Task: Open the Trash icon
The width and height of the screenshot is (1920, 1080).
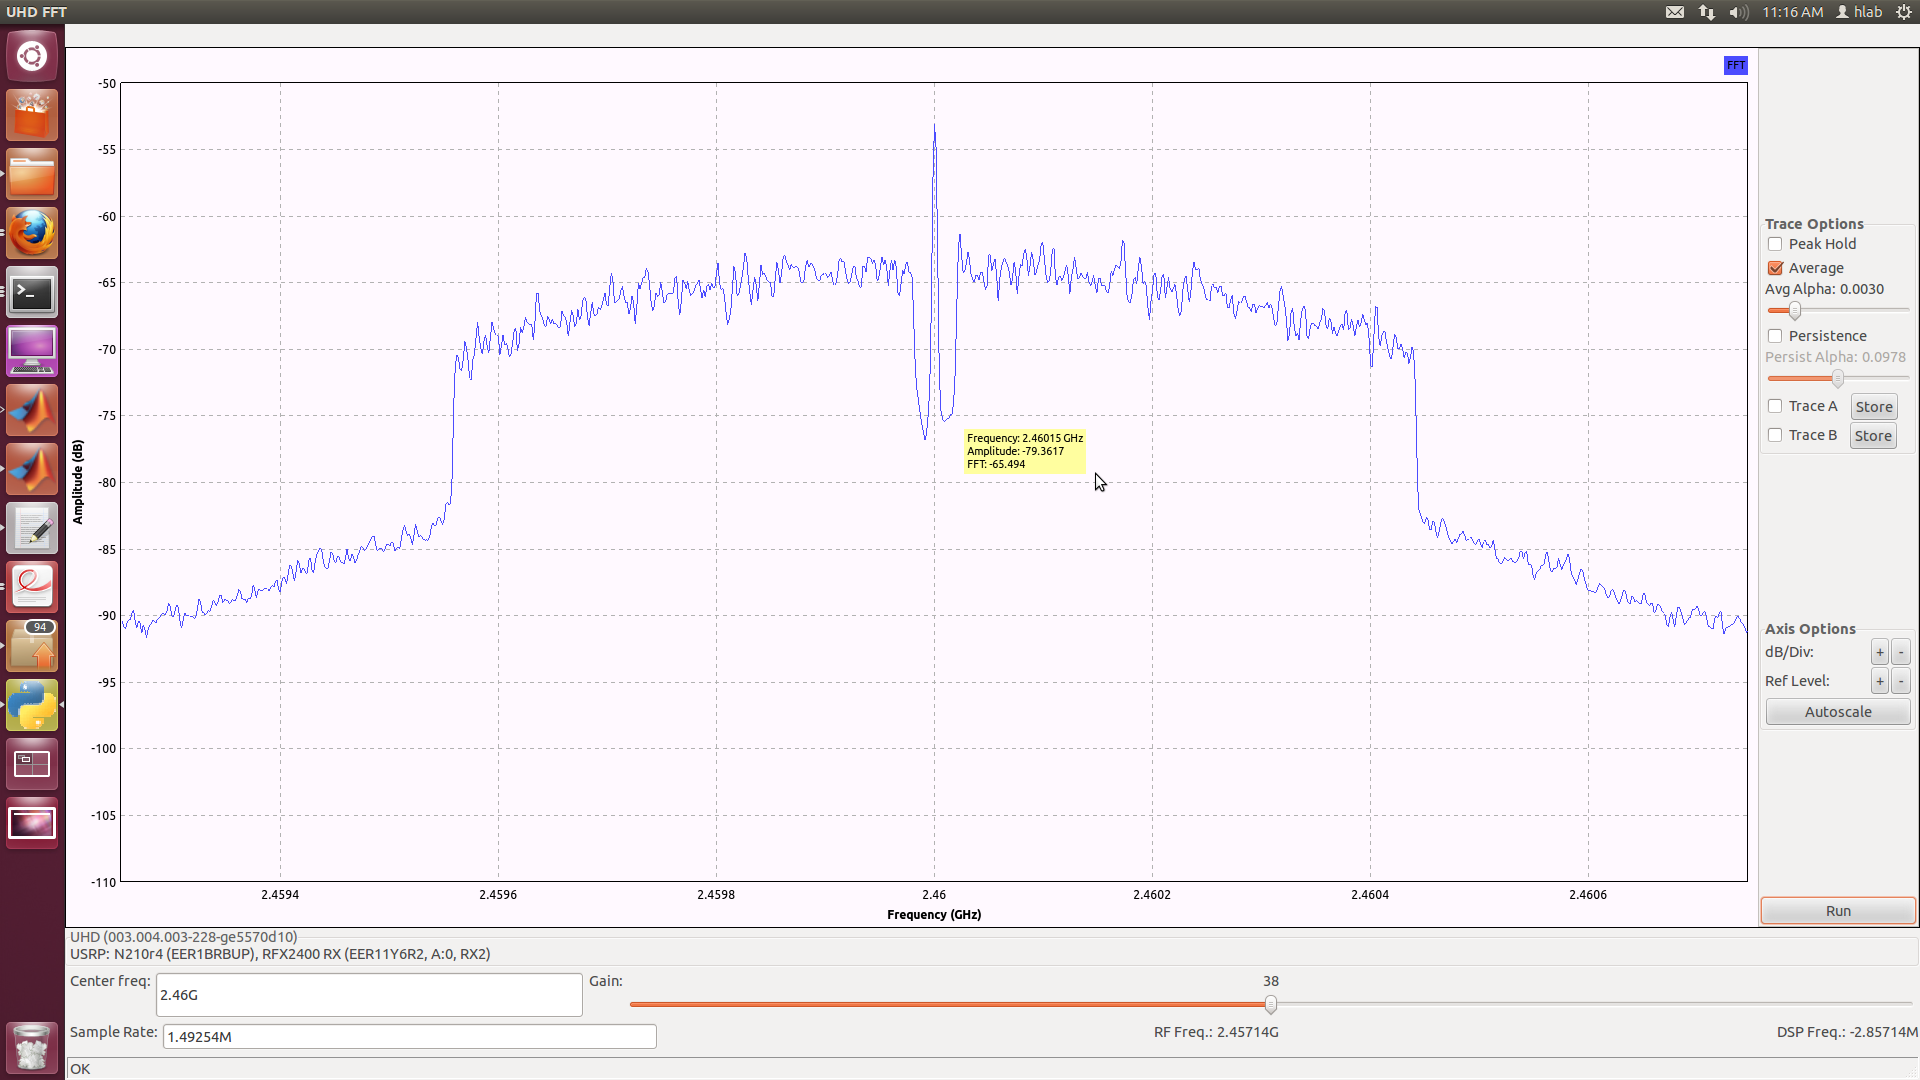Action: point(32,1047)
